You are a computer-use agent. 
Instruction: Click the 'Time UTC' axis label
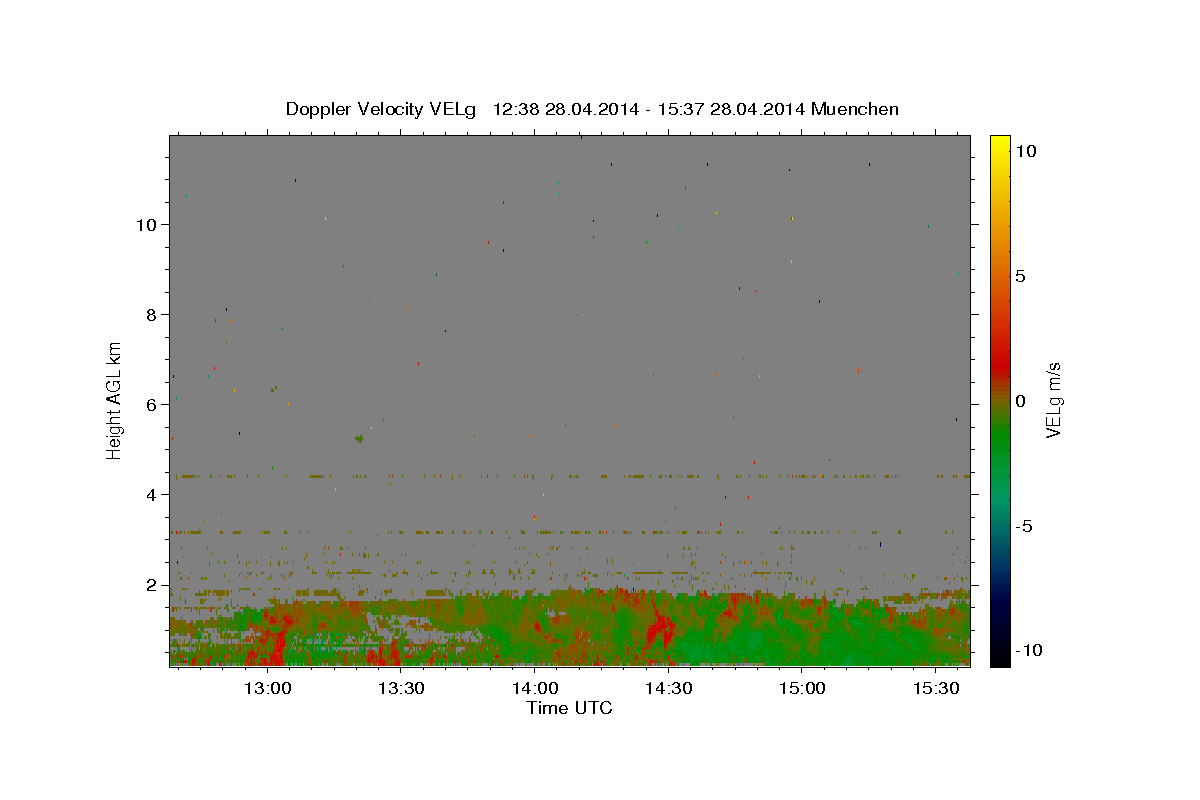coord(569,708)
